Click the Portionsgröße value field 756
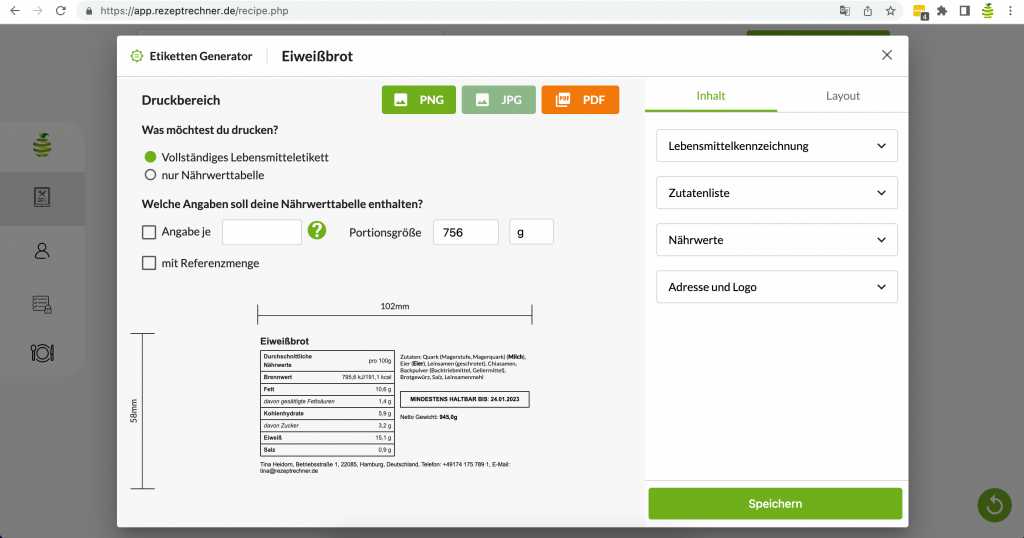Viewport: 1024px width, 538px height. [x=466, y=232]
